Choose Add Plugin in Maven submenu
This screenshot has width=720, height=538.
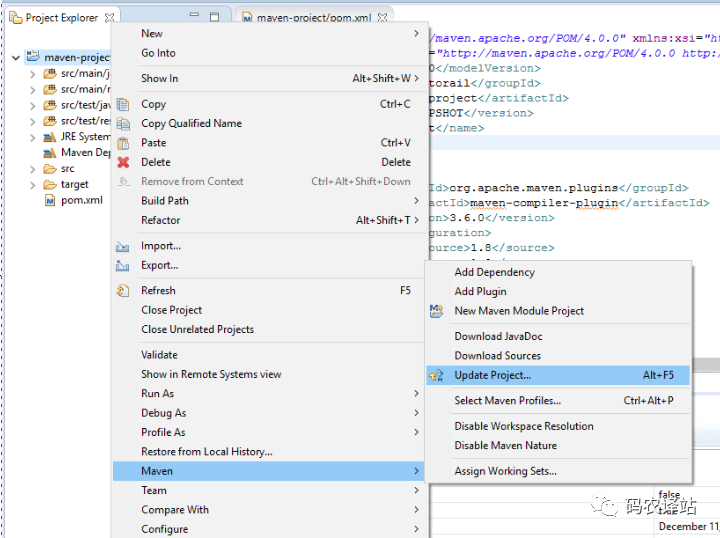(558, 291)
